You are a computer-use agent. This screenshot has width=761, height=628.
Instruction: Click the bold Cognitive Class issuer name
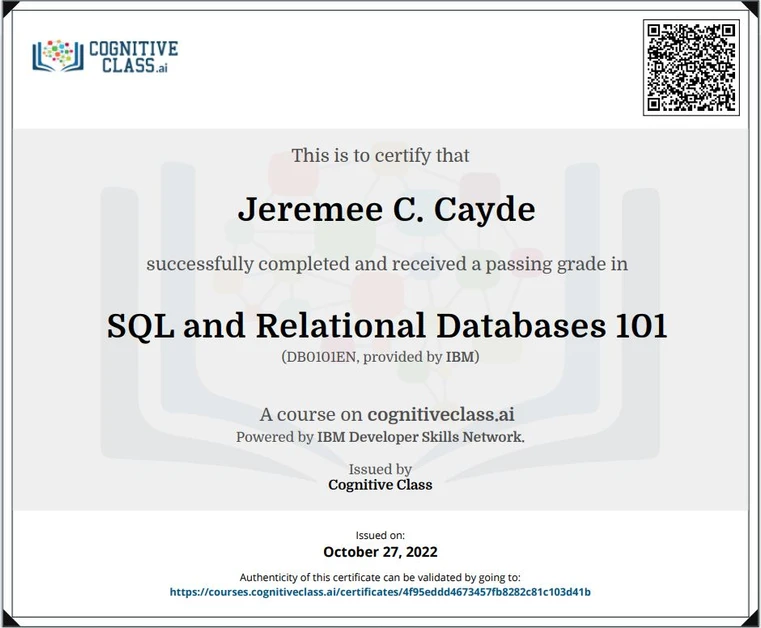tap(380, 485)
